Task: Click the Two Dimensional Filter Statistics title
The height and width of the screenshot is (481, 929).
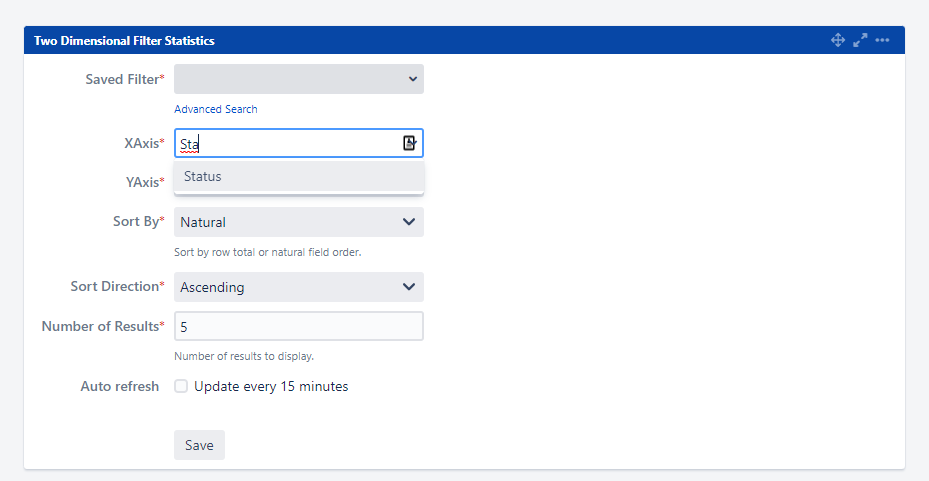Action: point(124,41)
